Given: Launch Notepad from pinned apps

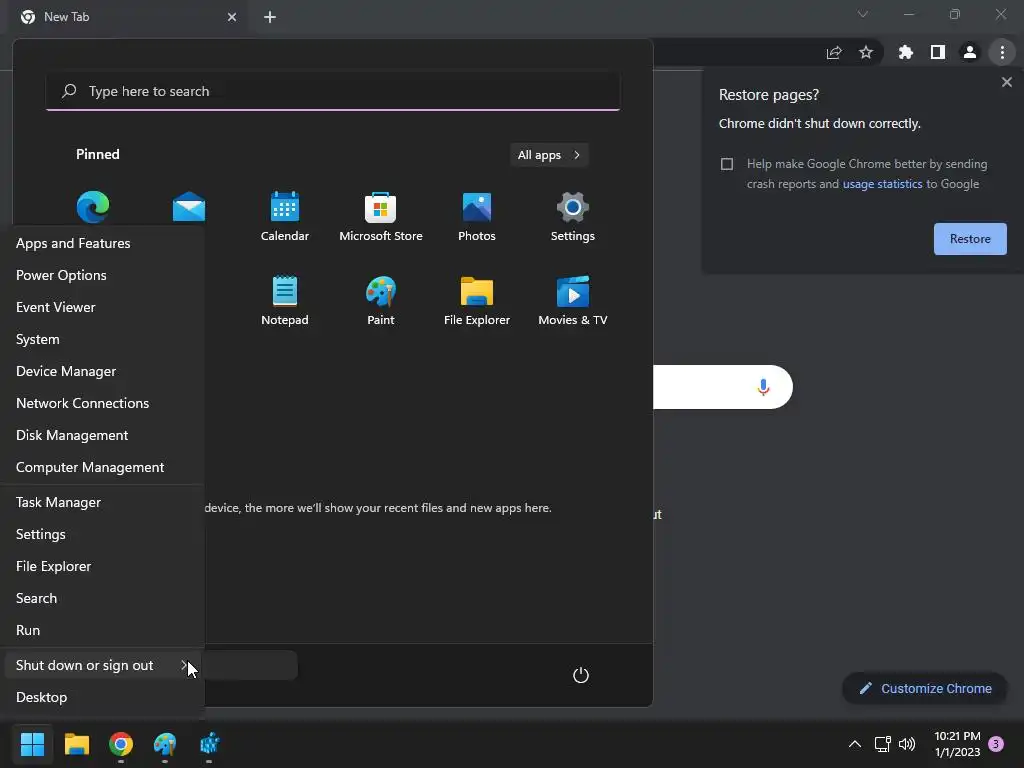Looking at the screenshot, I should [285, 300].
